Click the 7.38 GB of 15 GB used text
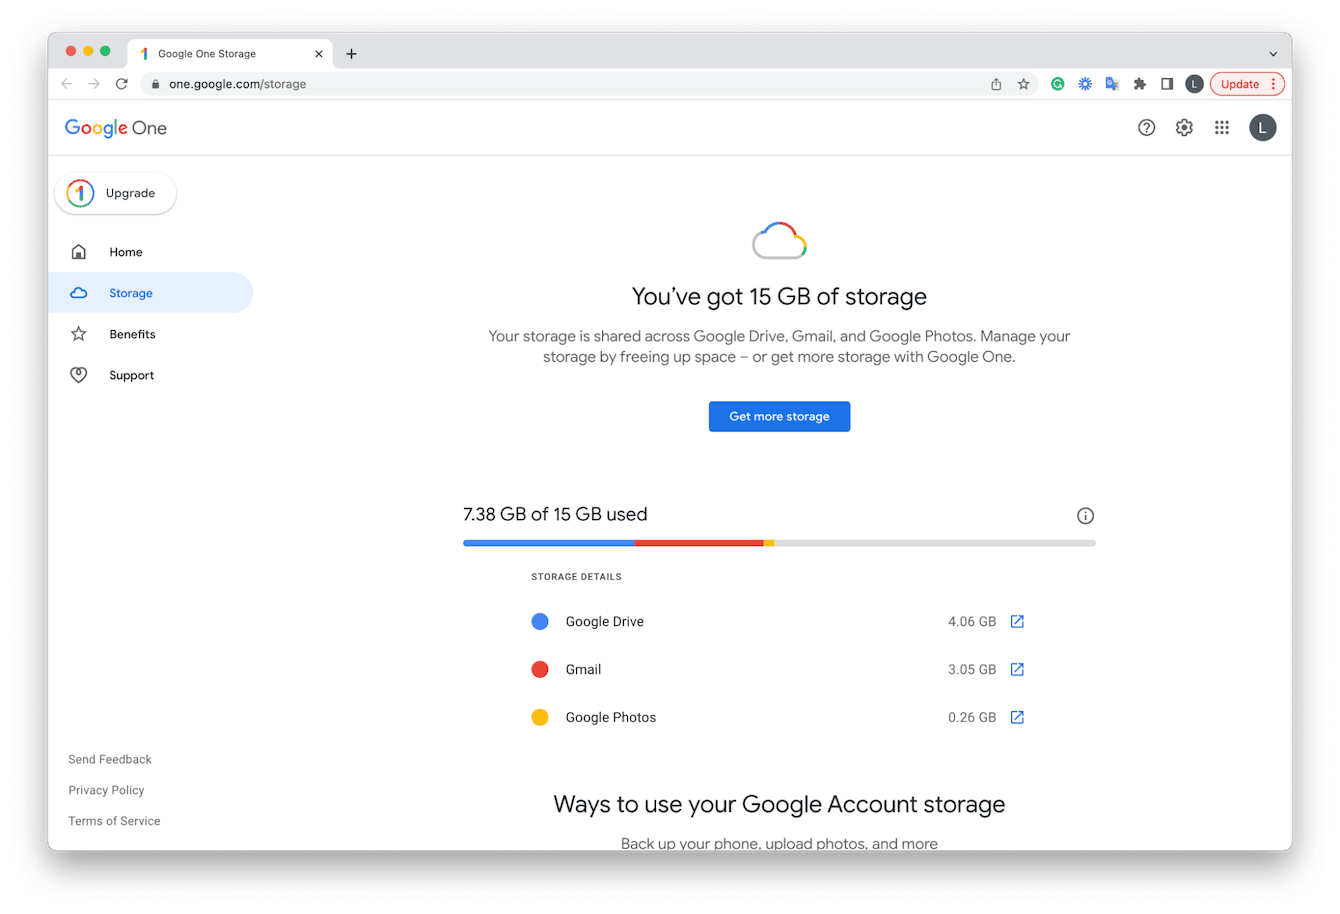 coord(555,514)
